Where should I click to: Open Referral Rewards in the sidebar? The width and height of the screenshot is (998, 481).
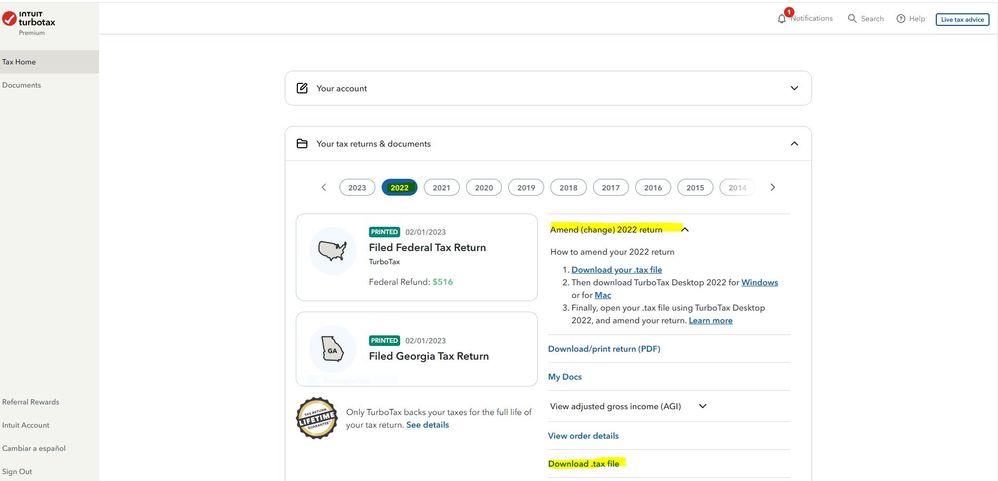(31, 402)
